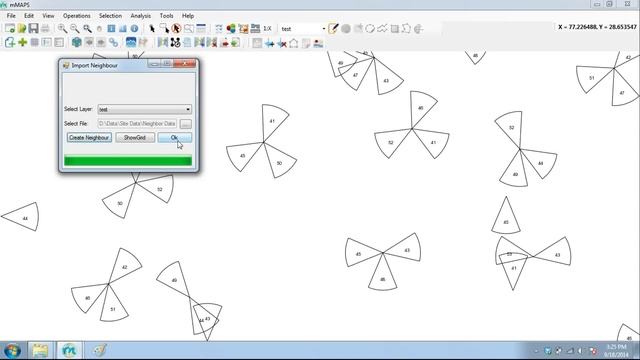Click the mMAPS taskbar icon
The height and width of the screenshot is (360, 640).
click(69, 350)
